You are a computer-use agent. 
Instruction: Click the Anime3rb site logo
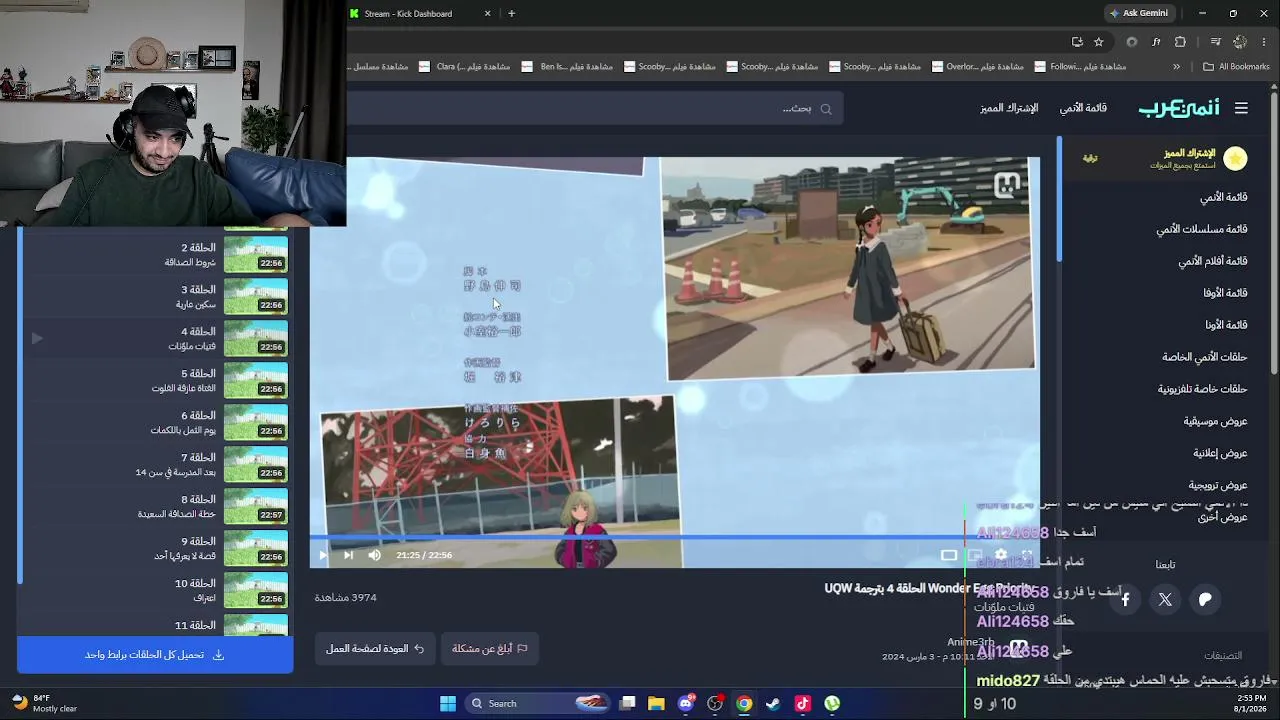coord(1179,108)
